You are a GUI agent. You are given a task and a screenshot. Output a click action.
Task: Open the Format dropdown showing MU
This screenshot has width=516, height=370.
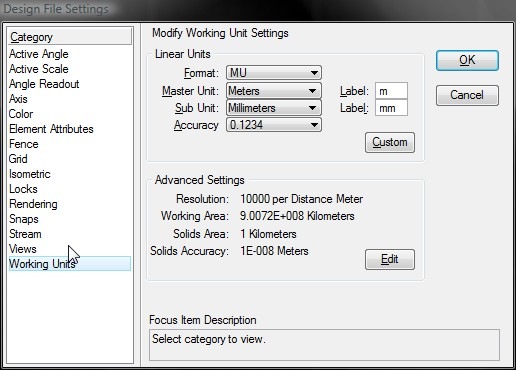click(274, 73)
